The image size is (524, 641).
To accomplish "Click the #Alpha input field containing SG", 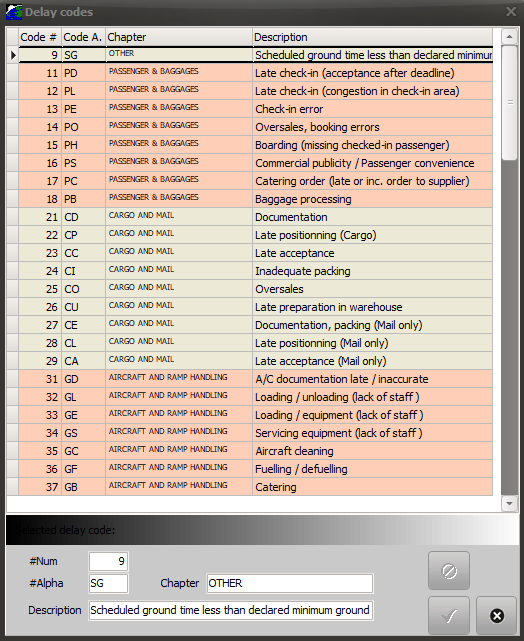I will [x=108, y=583].
